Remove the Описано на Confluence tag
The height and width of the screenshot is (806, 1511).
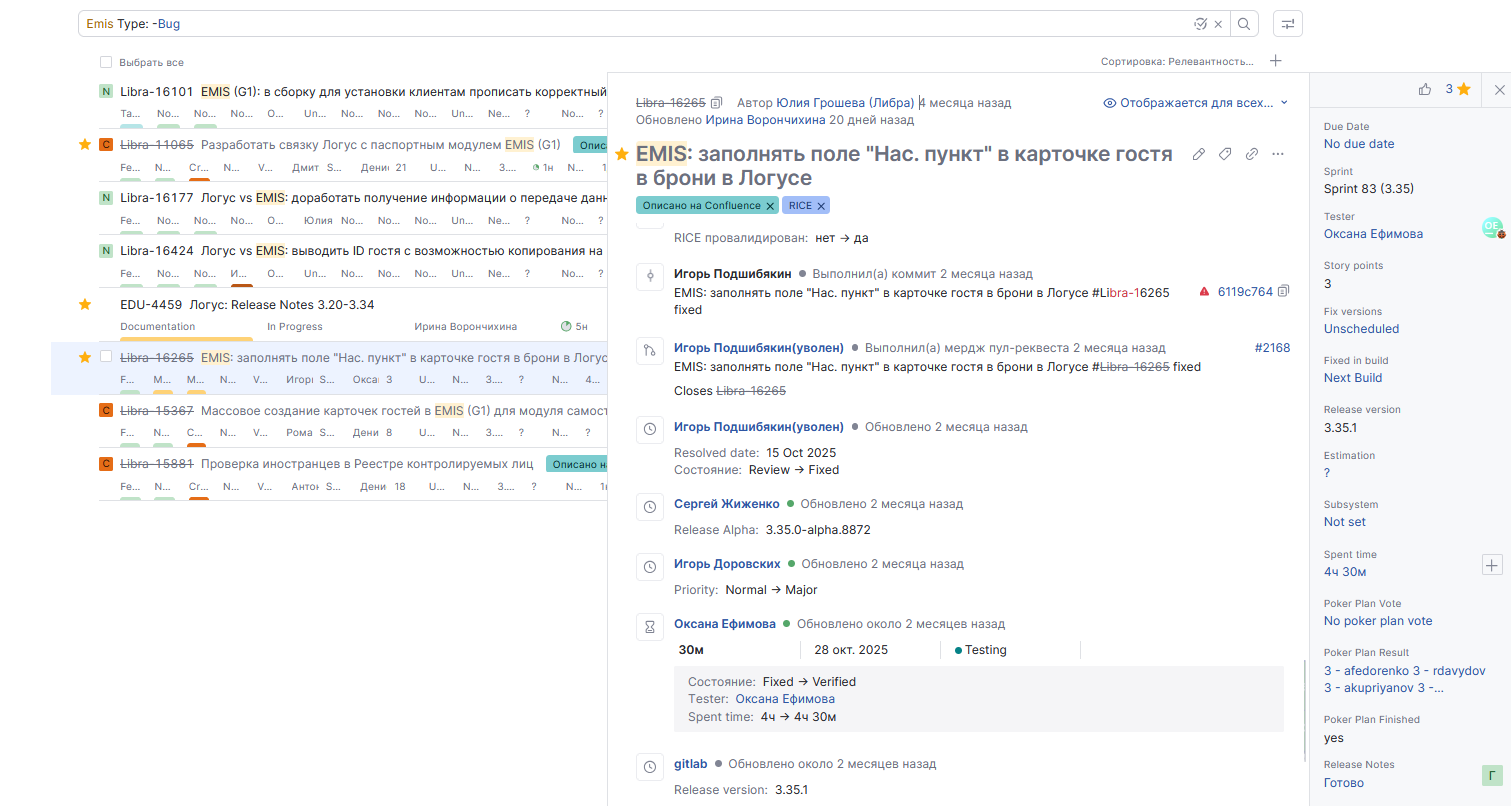pyautogui.click(x=770, y=206)
